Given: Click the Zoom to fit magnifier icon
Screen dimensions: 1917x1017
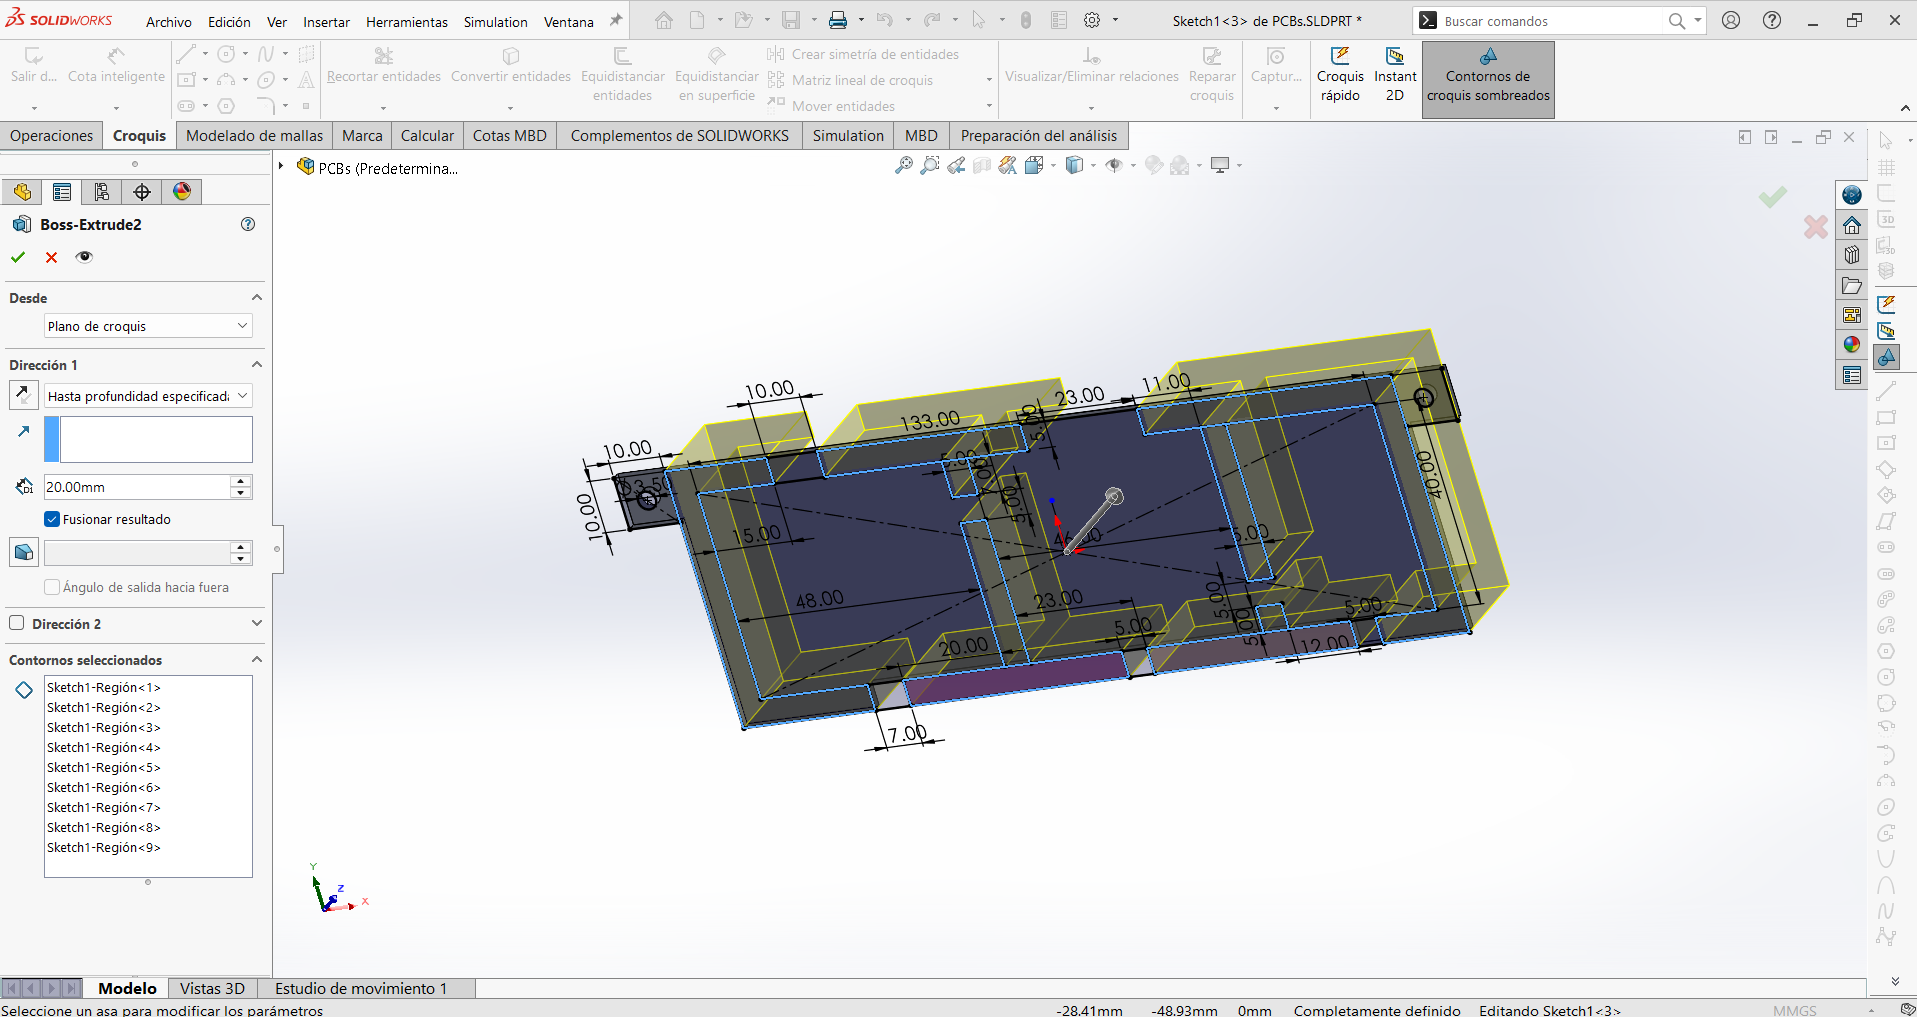Looking at the screenshot, I should coord(904,165).
